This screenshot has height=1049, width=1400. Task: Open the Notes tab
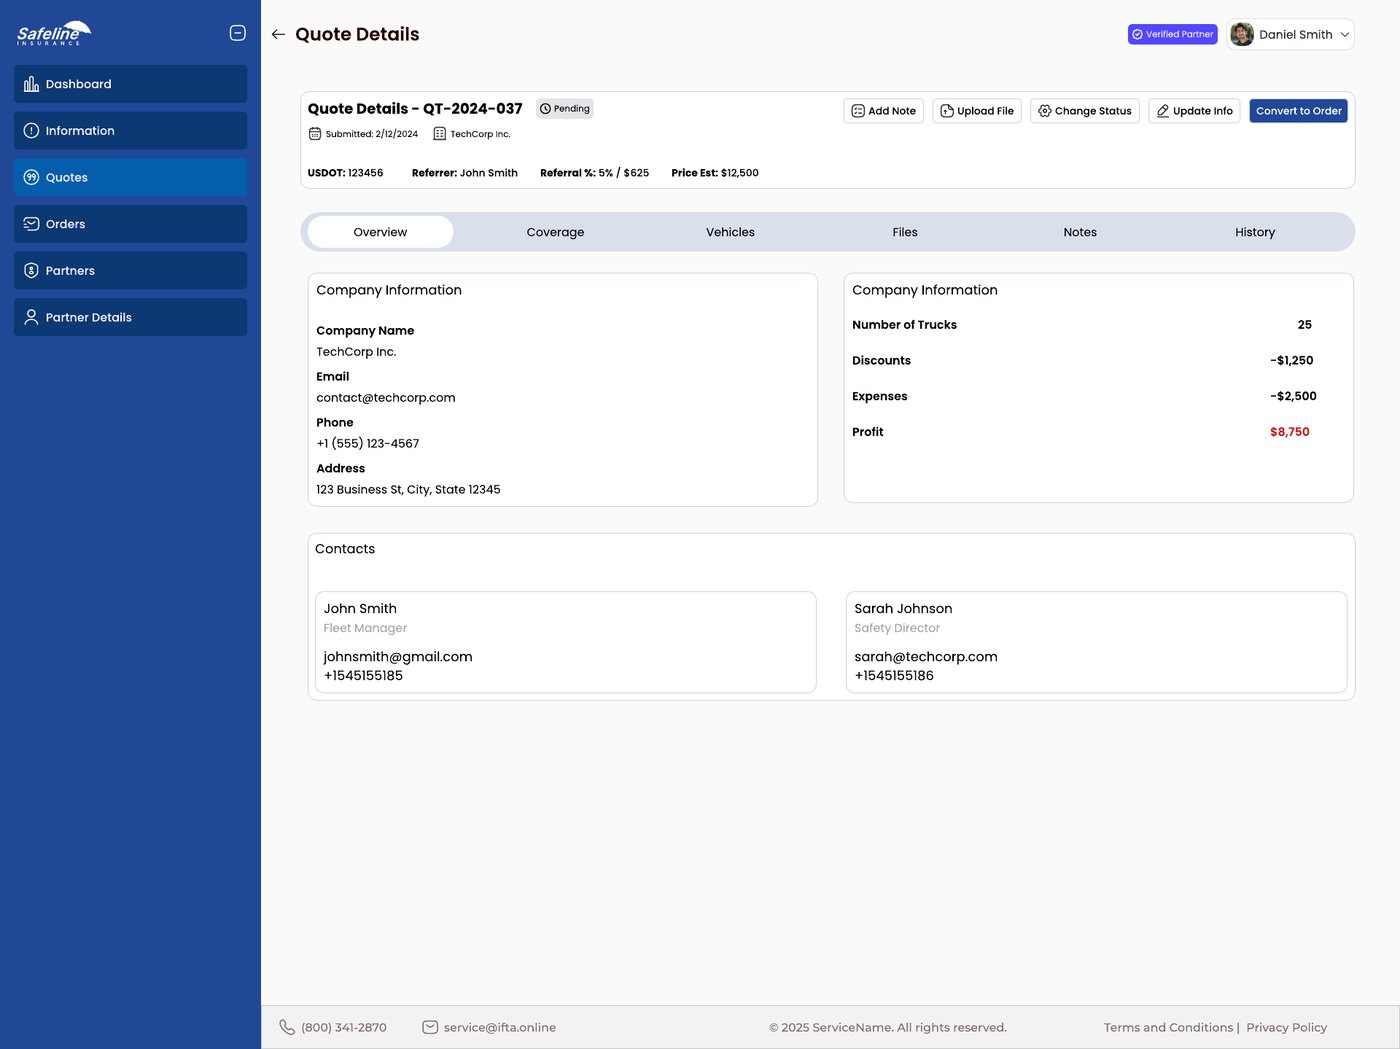pyautogui.click(x=1080, y=232)
